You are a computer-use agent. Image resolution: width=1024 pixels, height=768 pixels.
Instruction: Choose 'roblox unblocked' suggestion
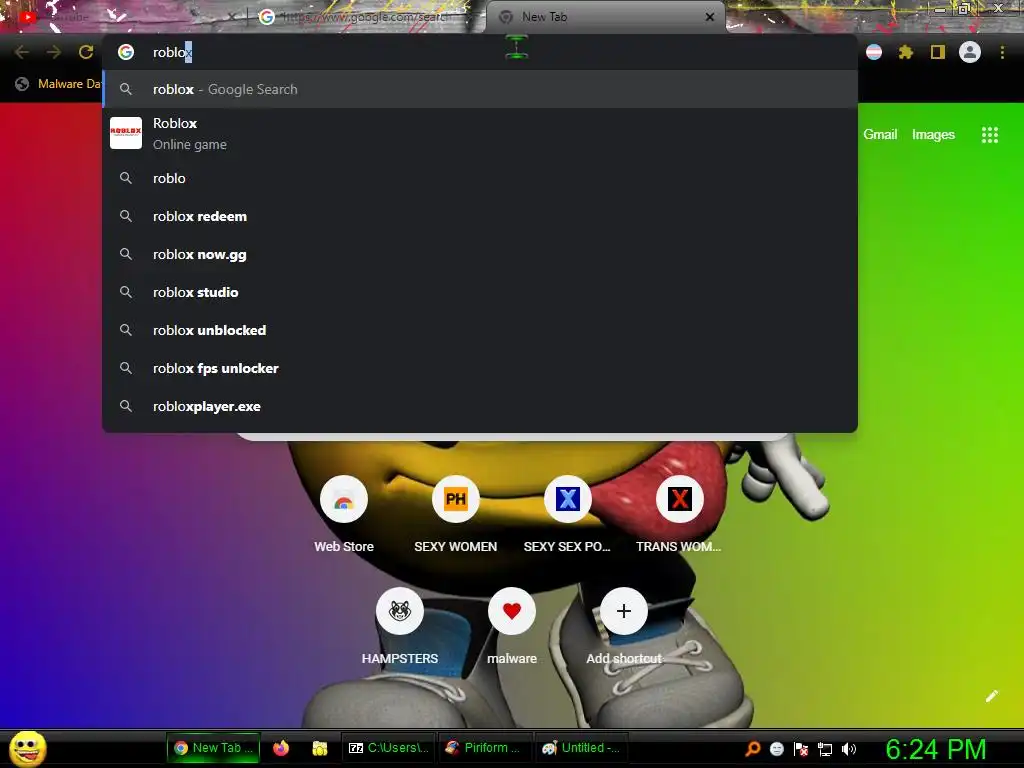pos(480,330)
